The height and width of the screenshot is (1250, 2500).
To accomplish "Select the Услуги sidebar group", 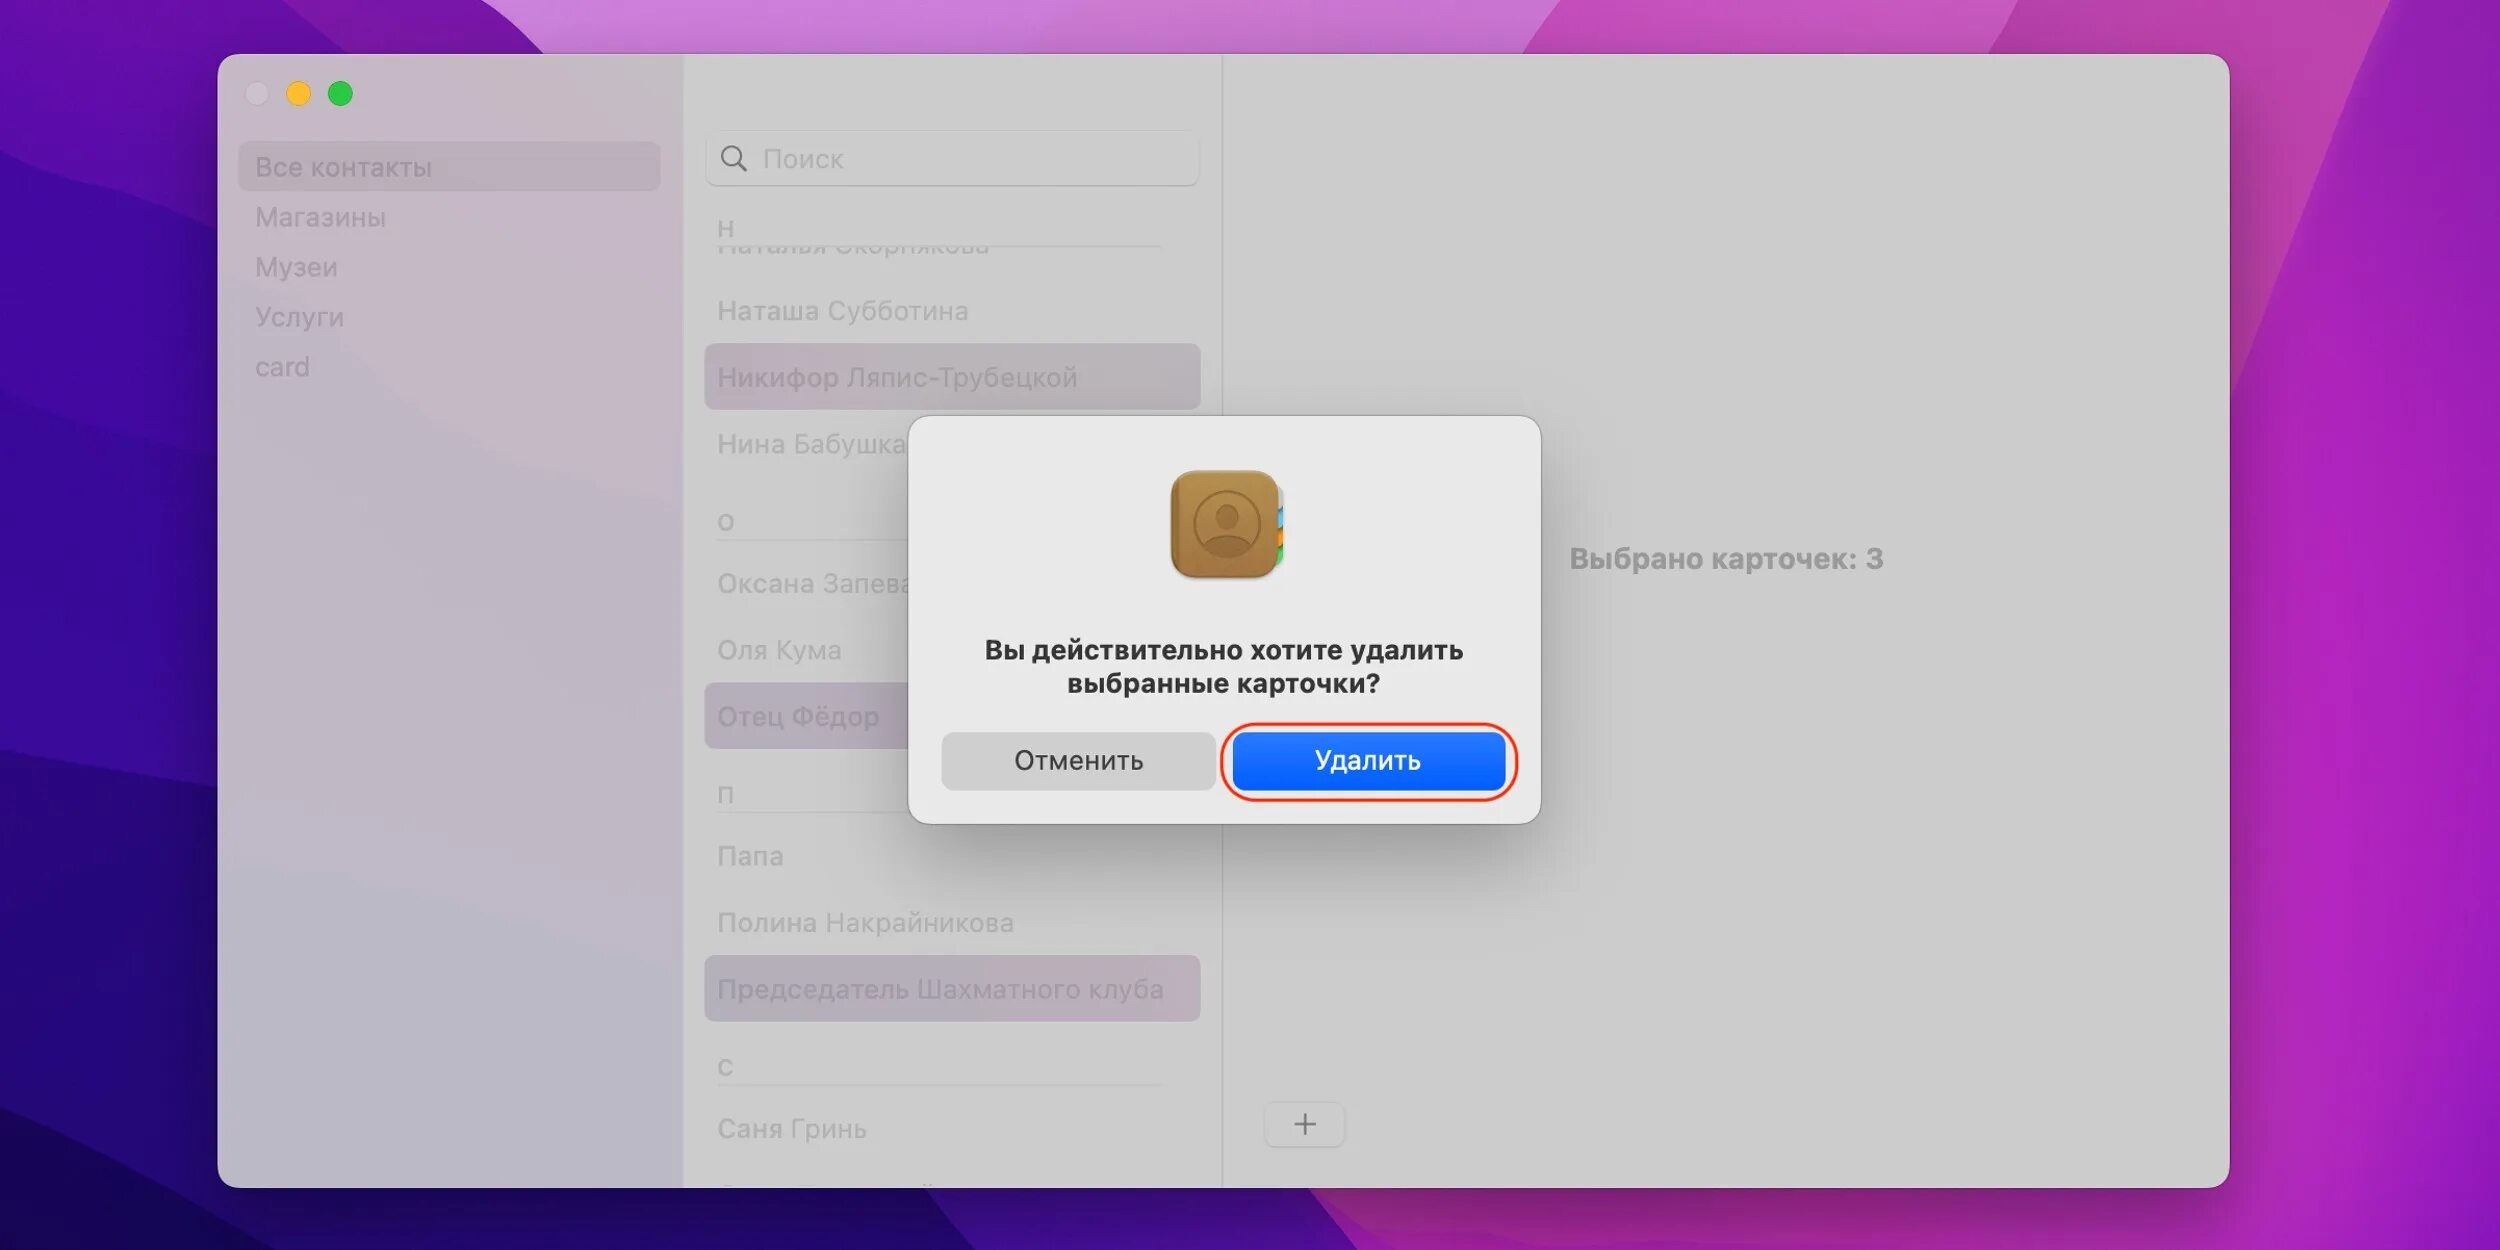I will [299, 317].
